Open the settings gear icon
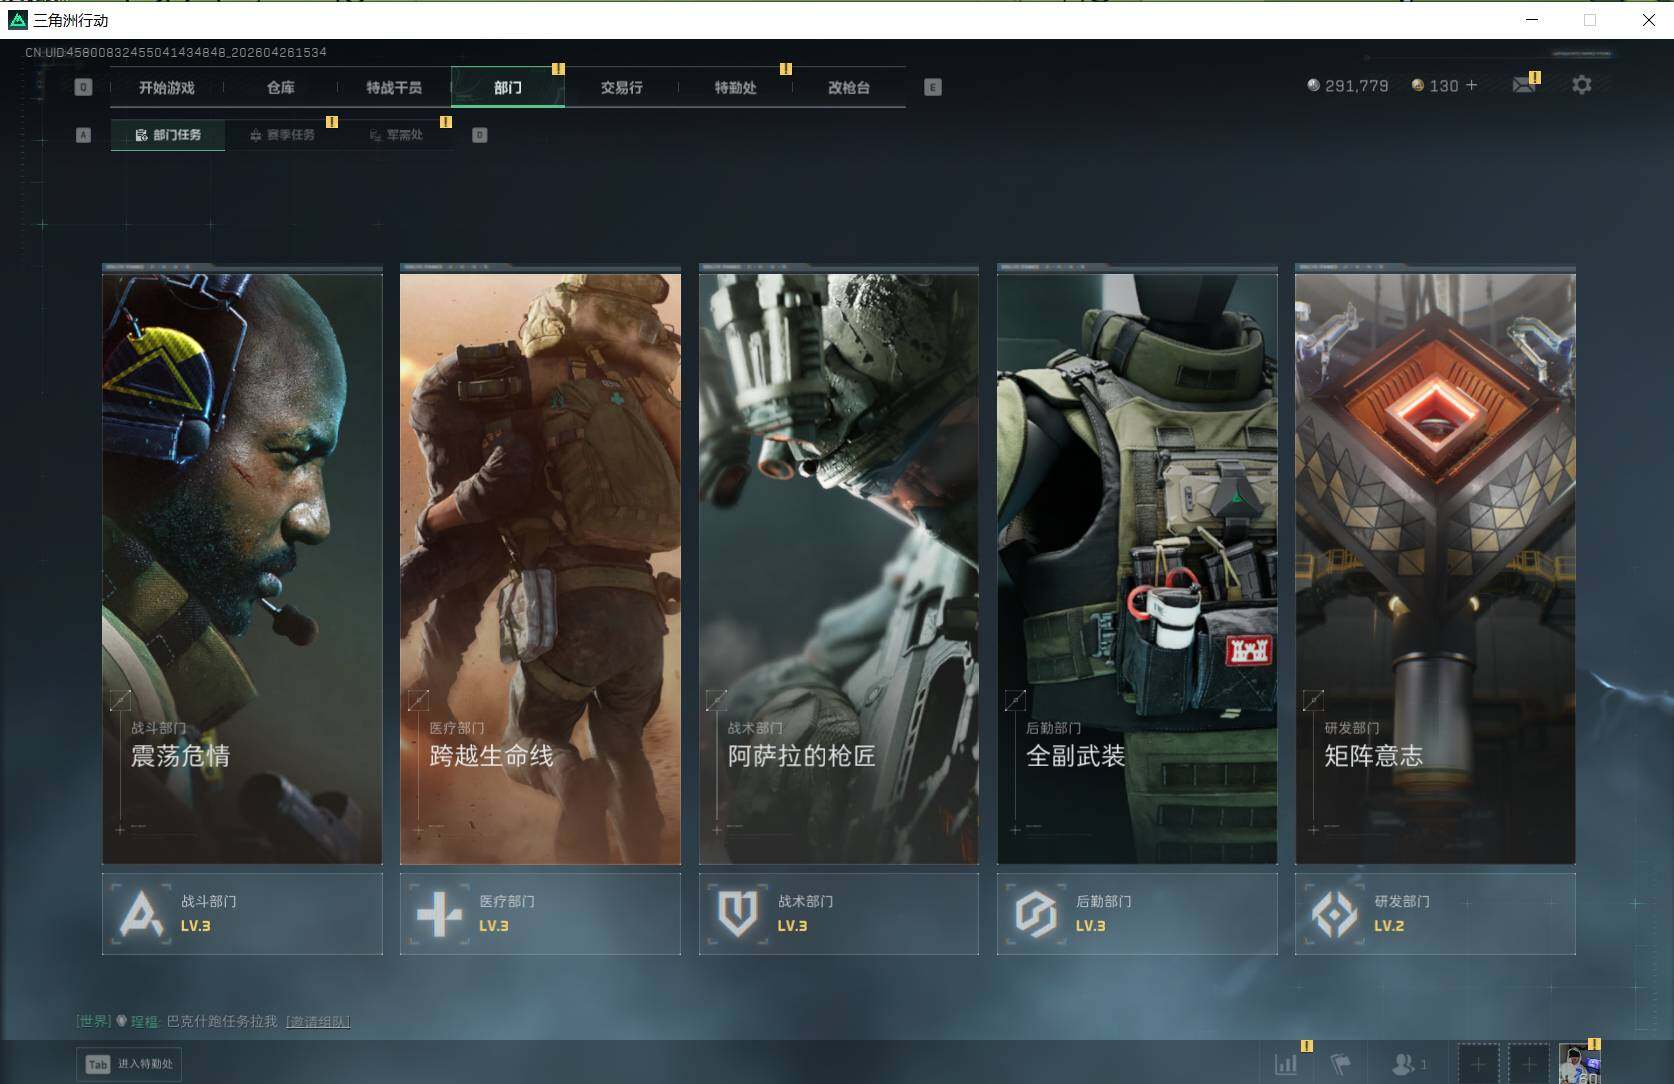Viewport: 1674px width, 1084px height. (1581, 86)
